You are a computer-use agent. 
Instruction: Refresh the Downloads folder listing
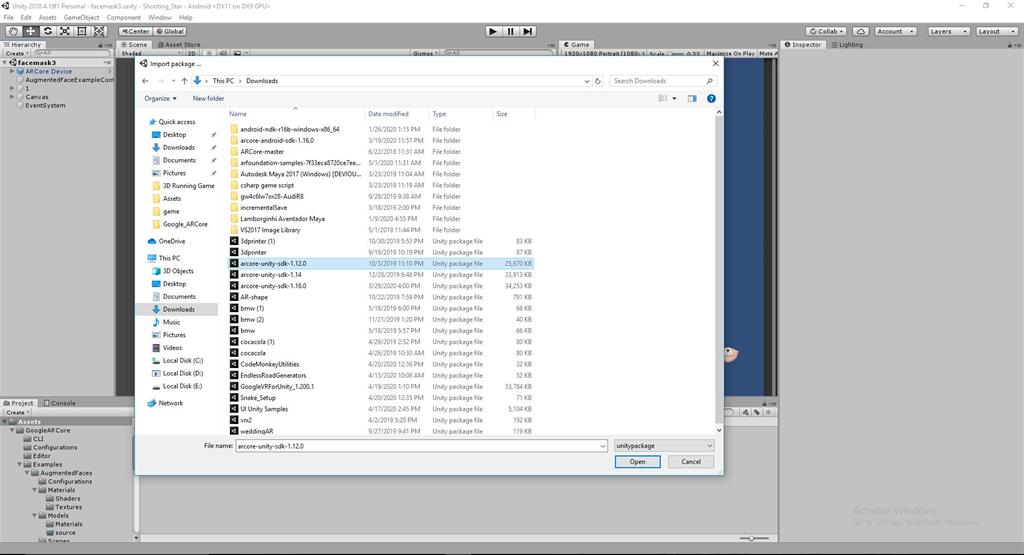(598, 81)
